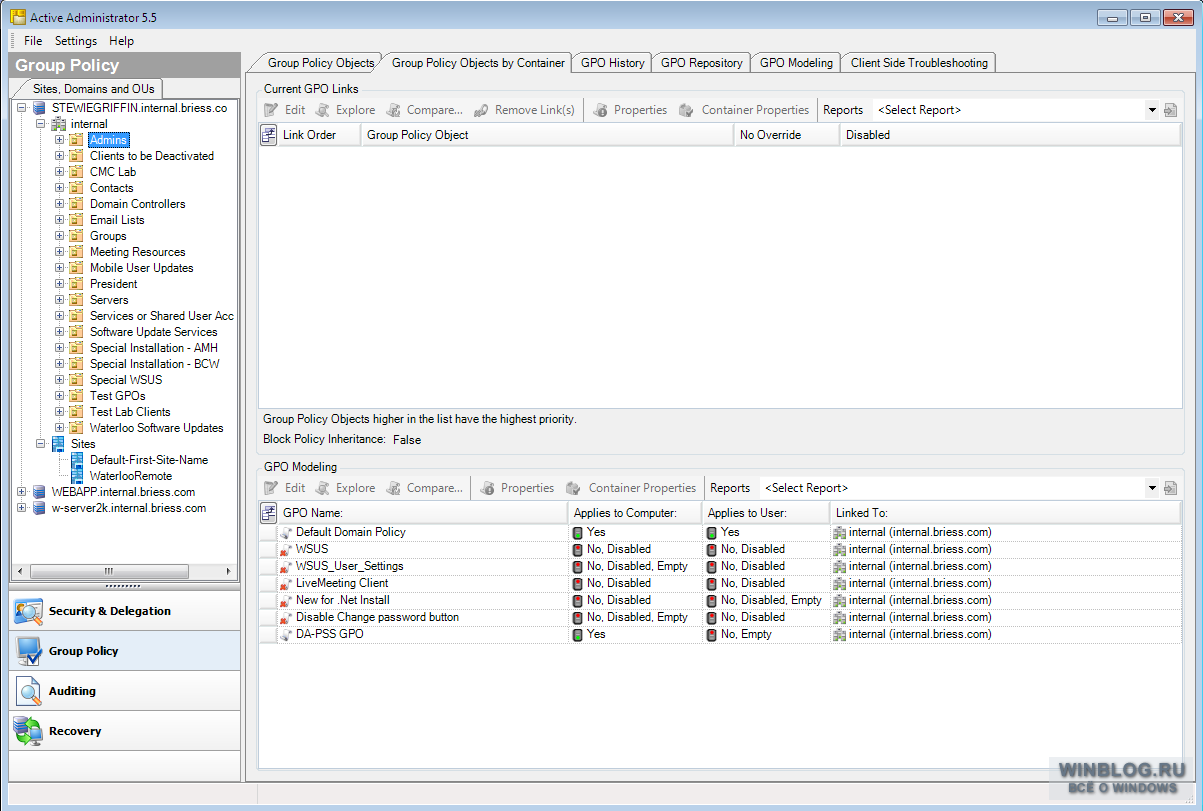Click the DA-PSS GPO row icon
The width and height of the screenshot is (1203, 811).
(x=286, y=635)
